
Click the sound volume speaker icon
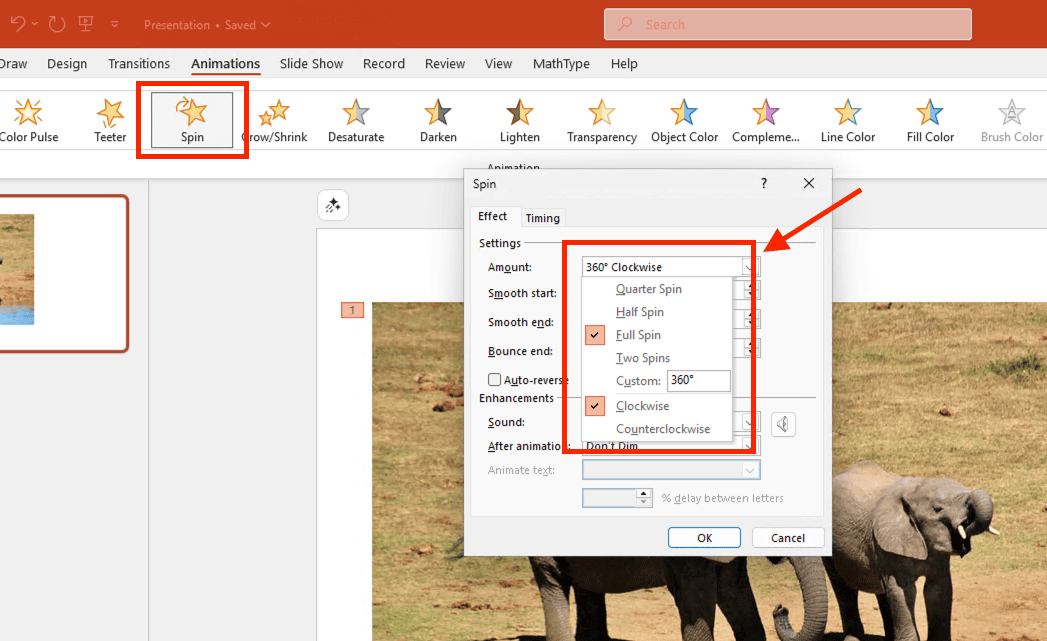pos(784,424)
